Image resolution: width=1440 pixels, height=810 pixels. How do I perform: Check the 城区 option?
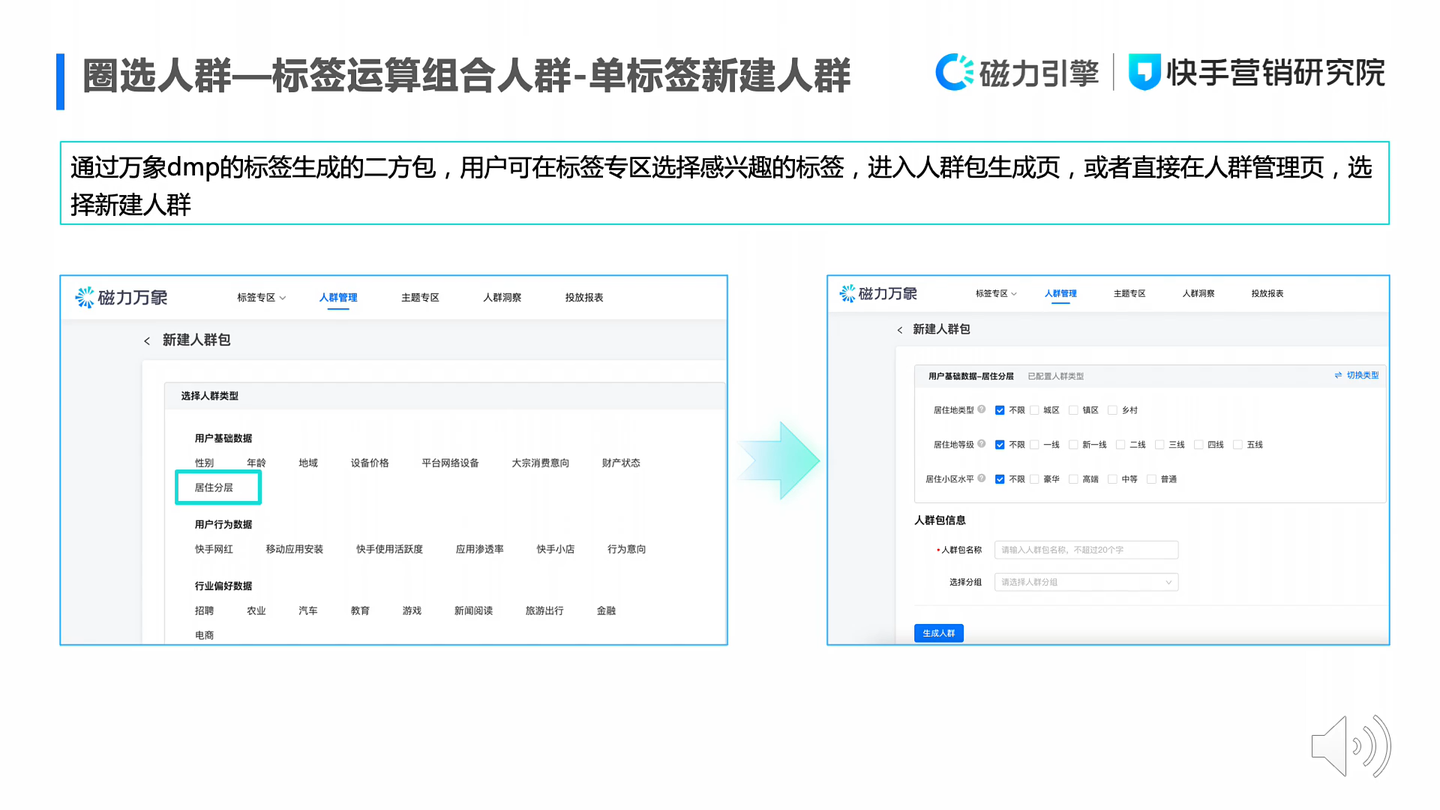[1035, 410]
